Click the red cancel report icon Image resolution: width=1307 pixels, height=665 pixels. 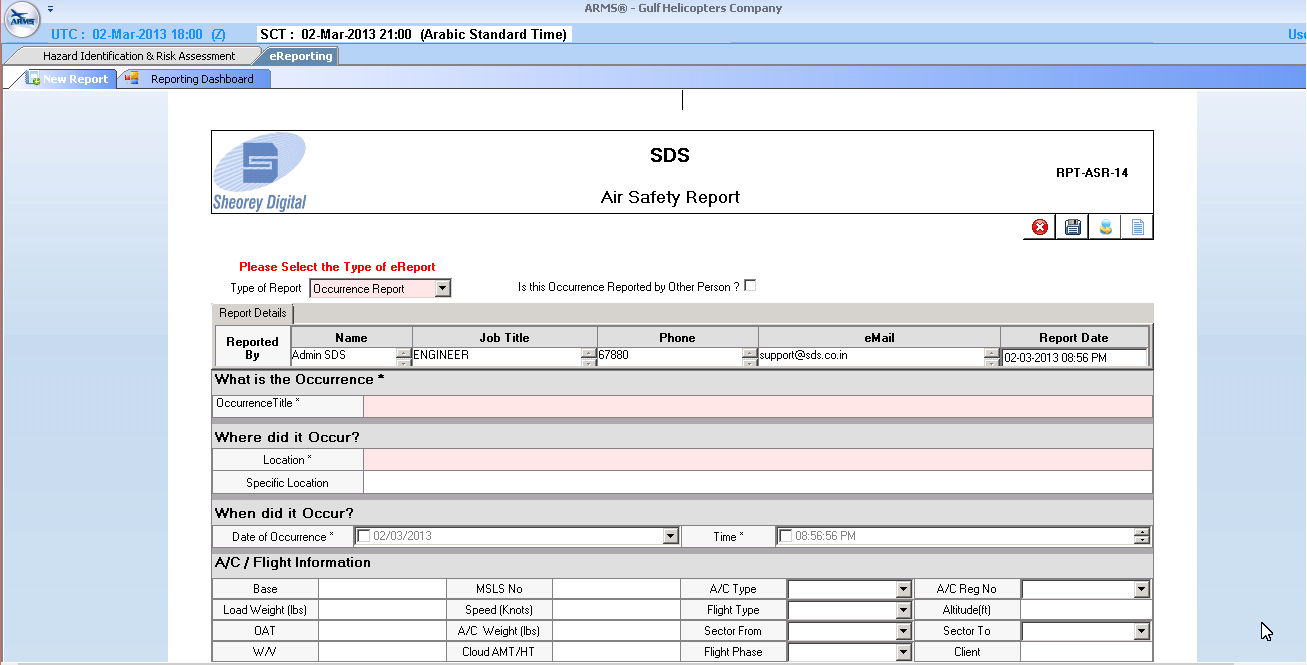click(x=1040, y=228)
